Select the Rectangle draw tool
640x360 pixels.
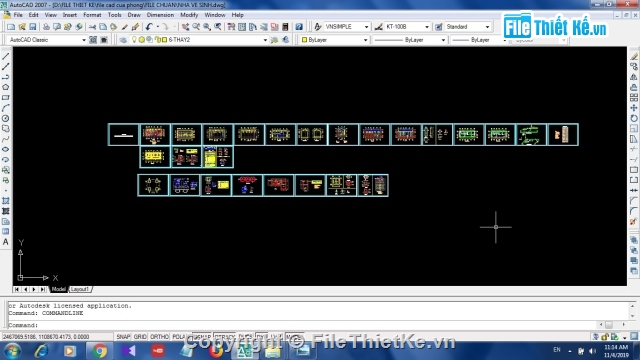(x=6, y=98)
